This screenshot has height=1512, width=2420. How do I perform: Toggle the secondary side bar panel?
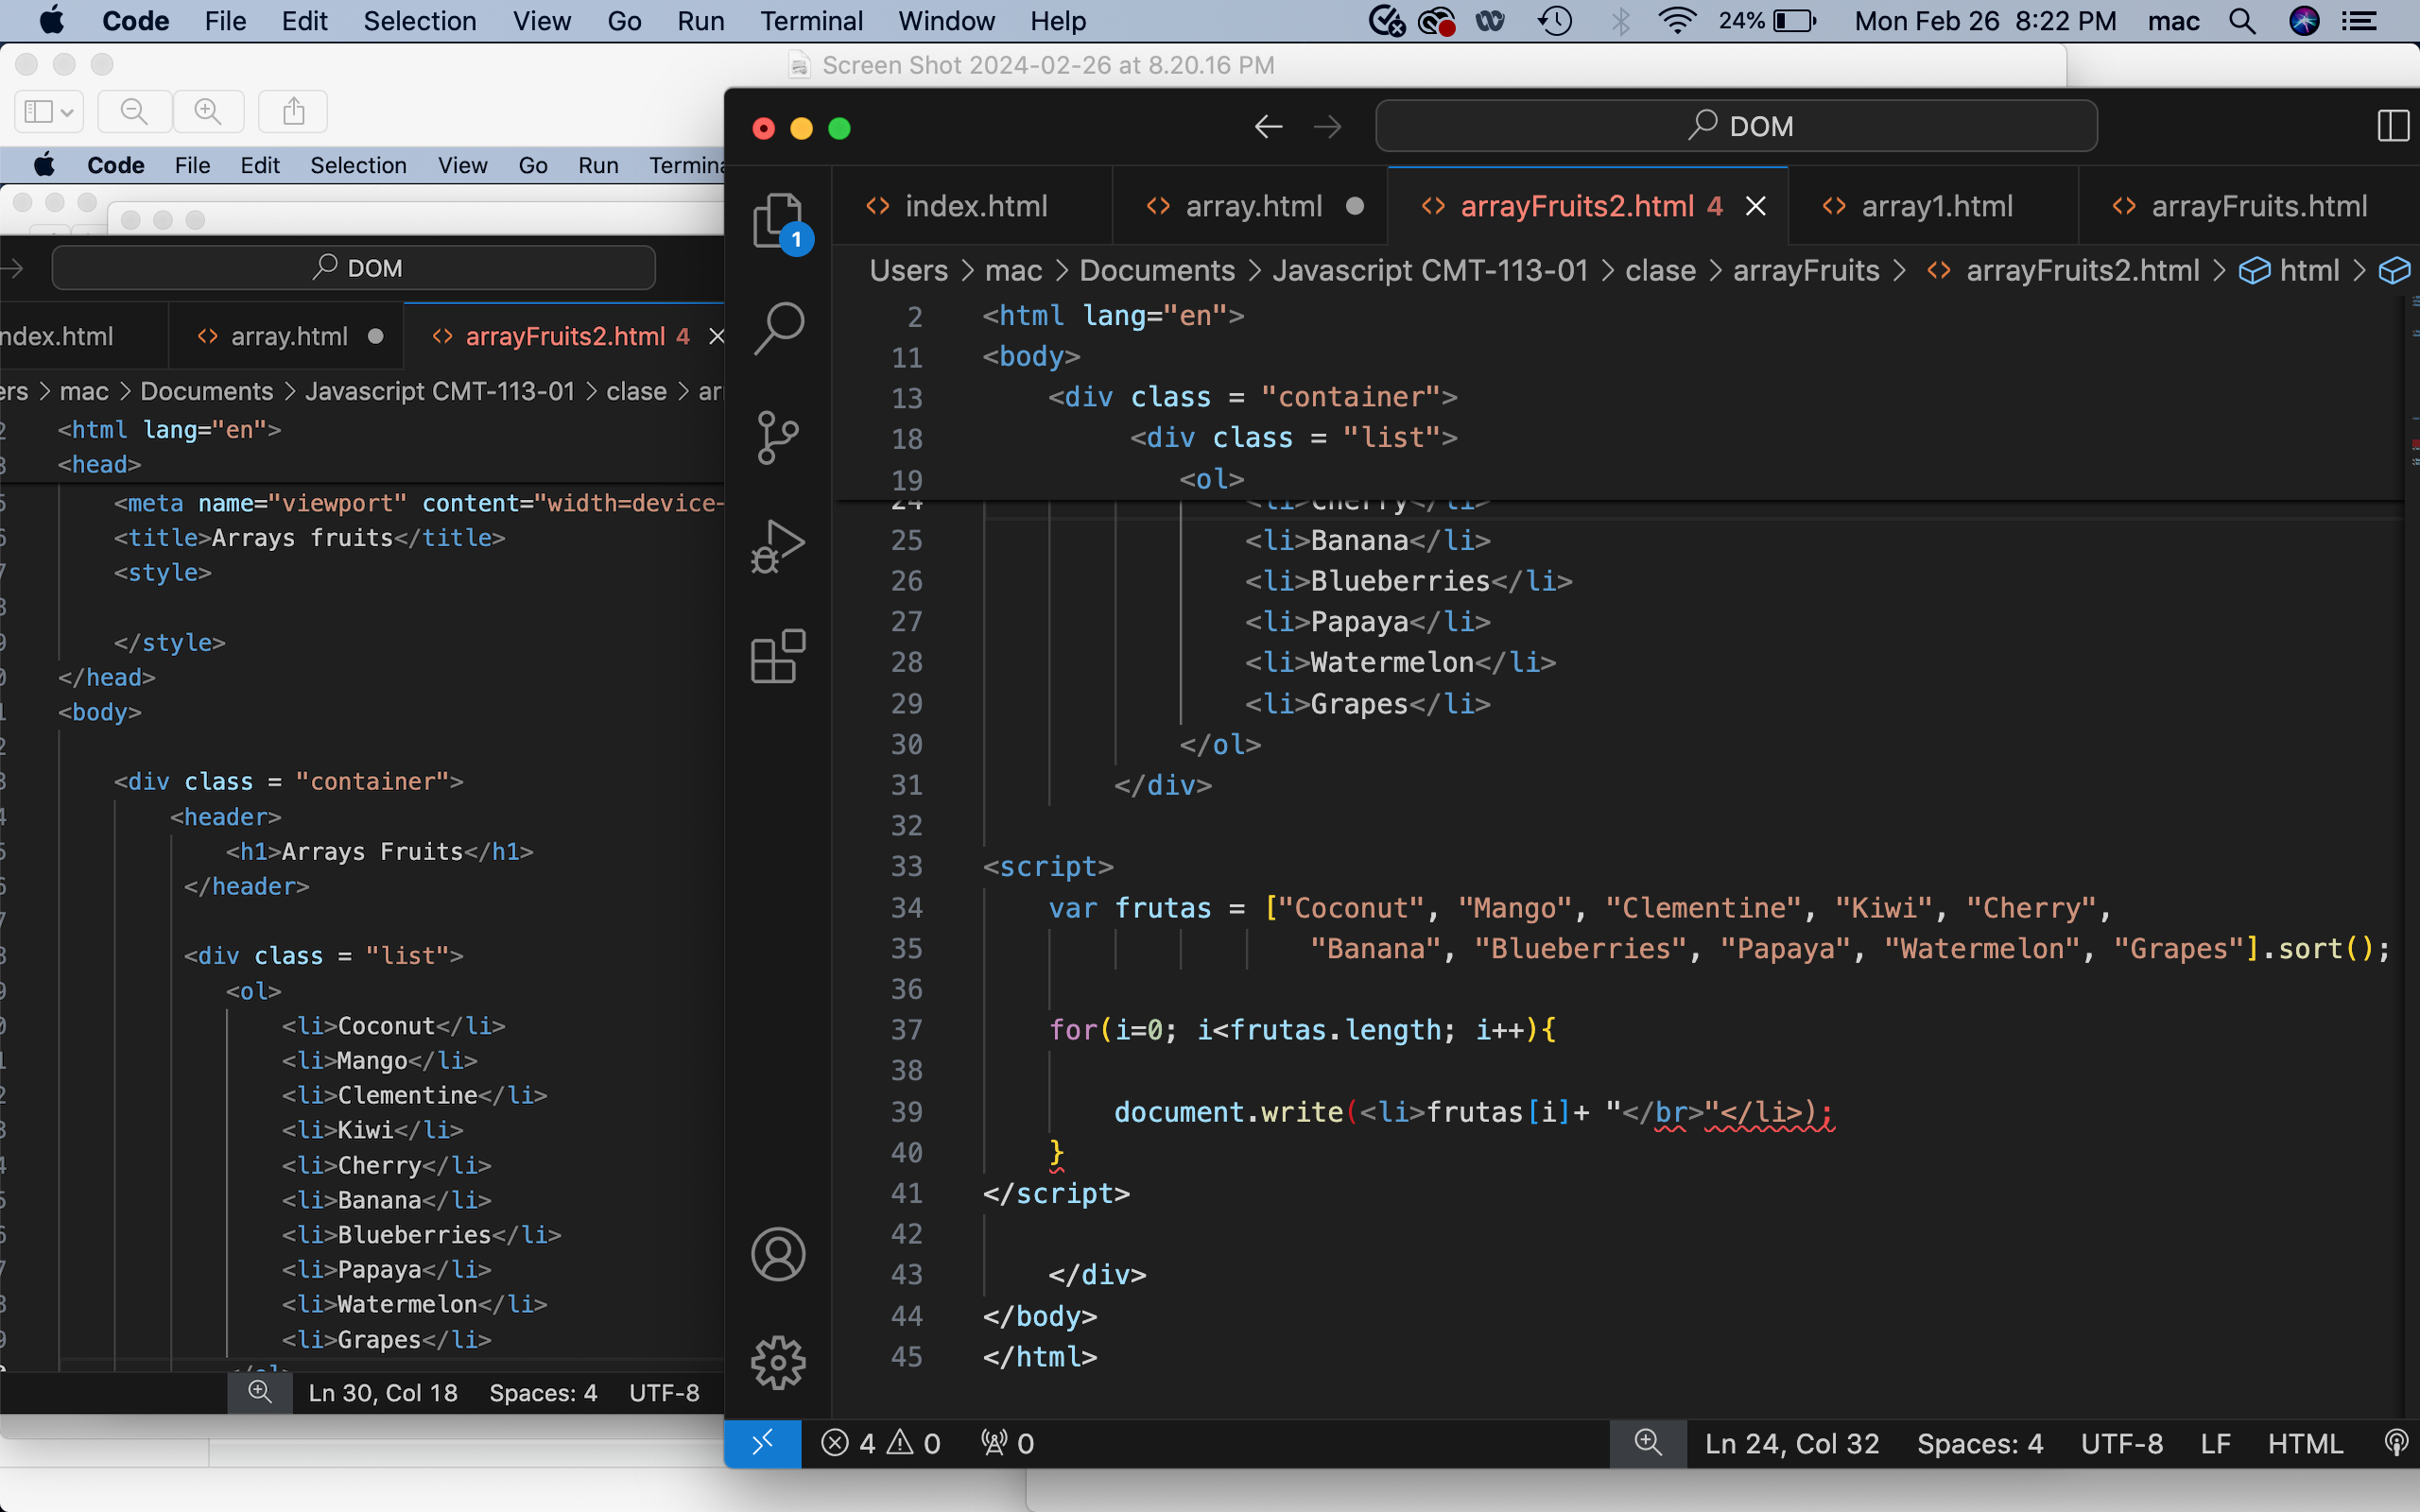2394,125
